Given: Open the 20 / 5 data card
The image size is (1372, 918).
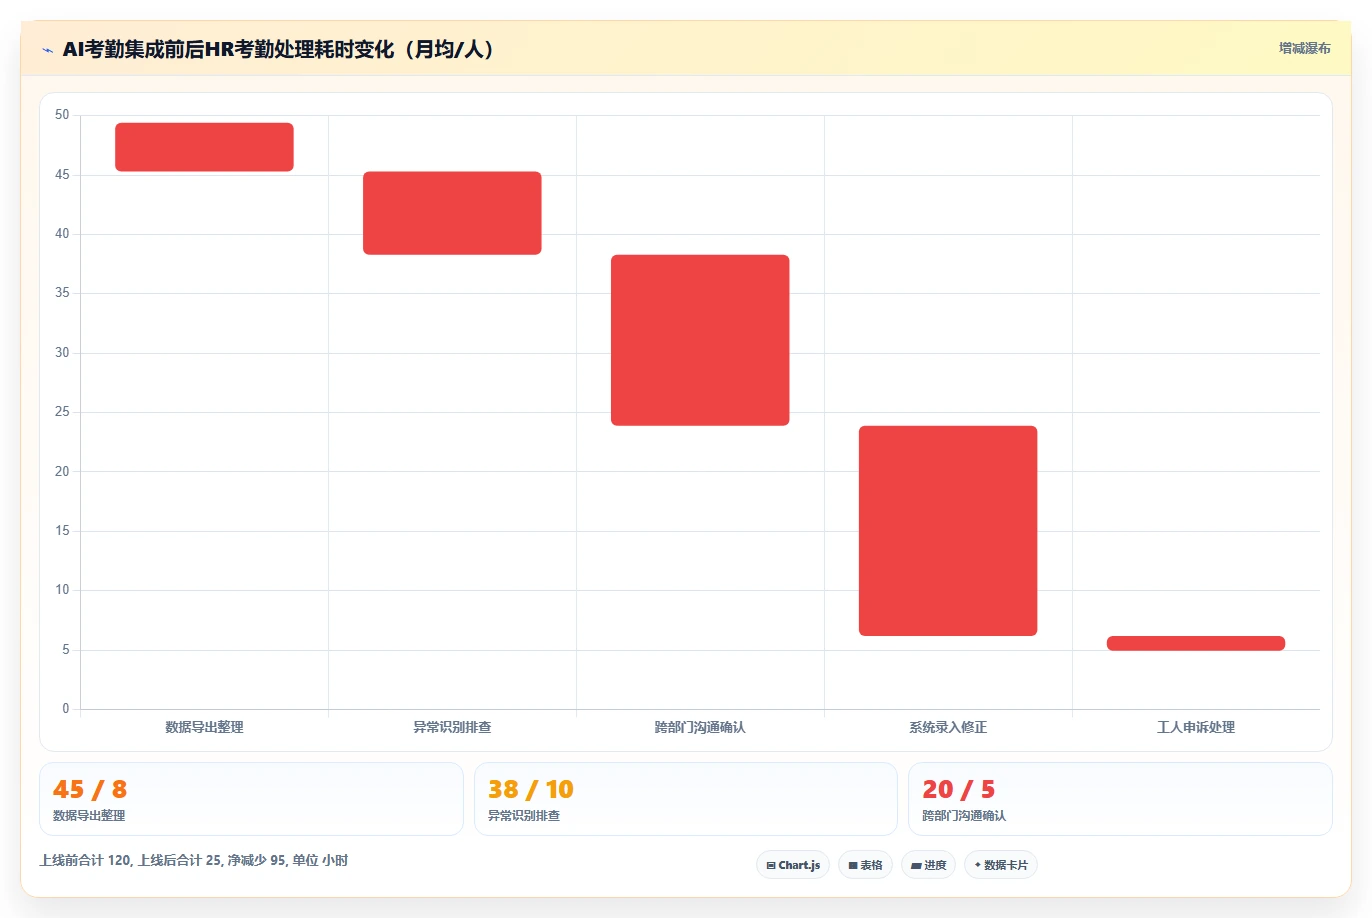Looking at the screenshot, I should click(x=1120, y=799).
